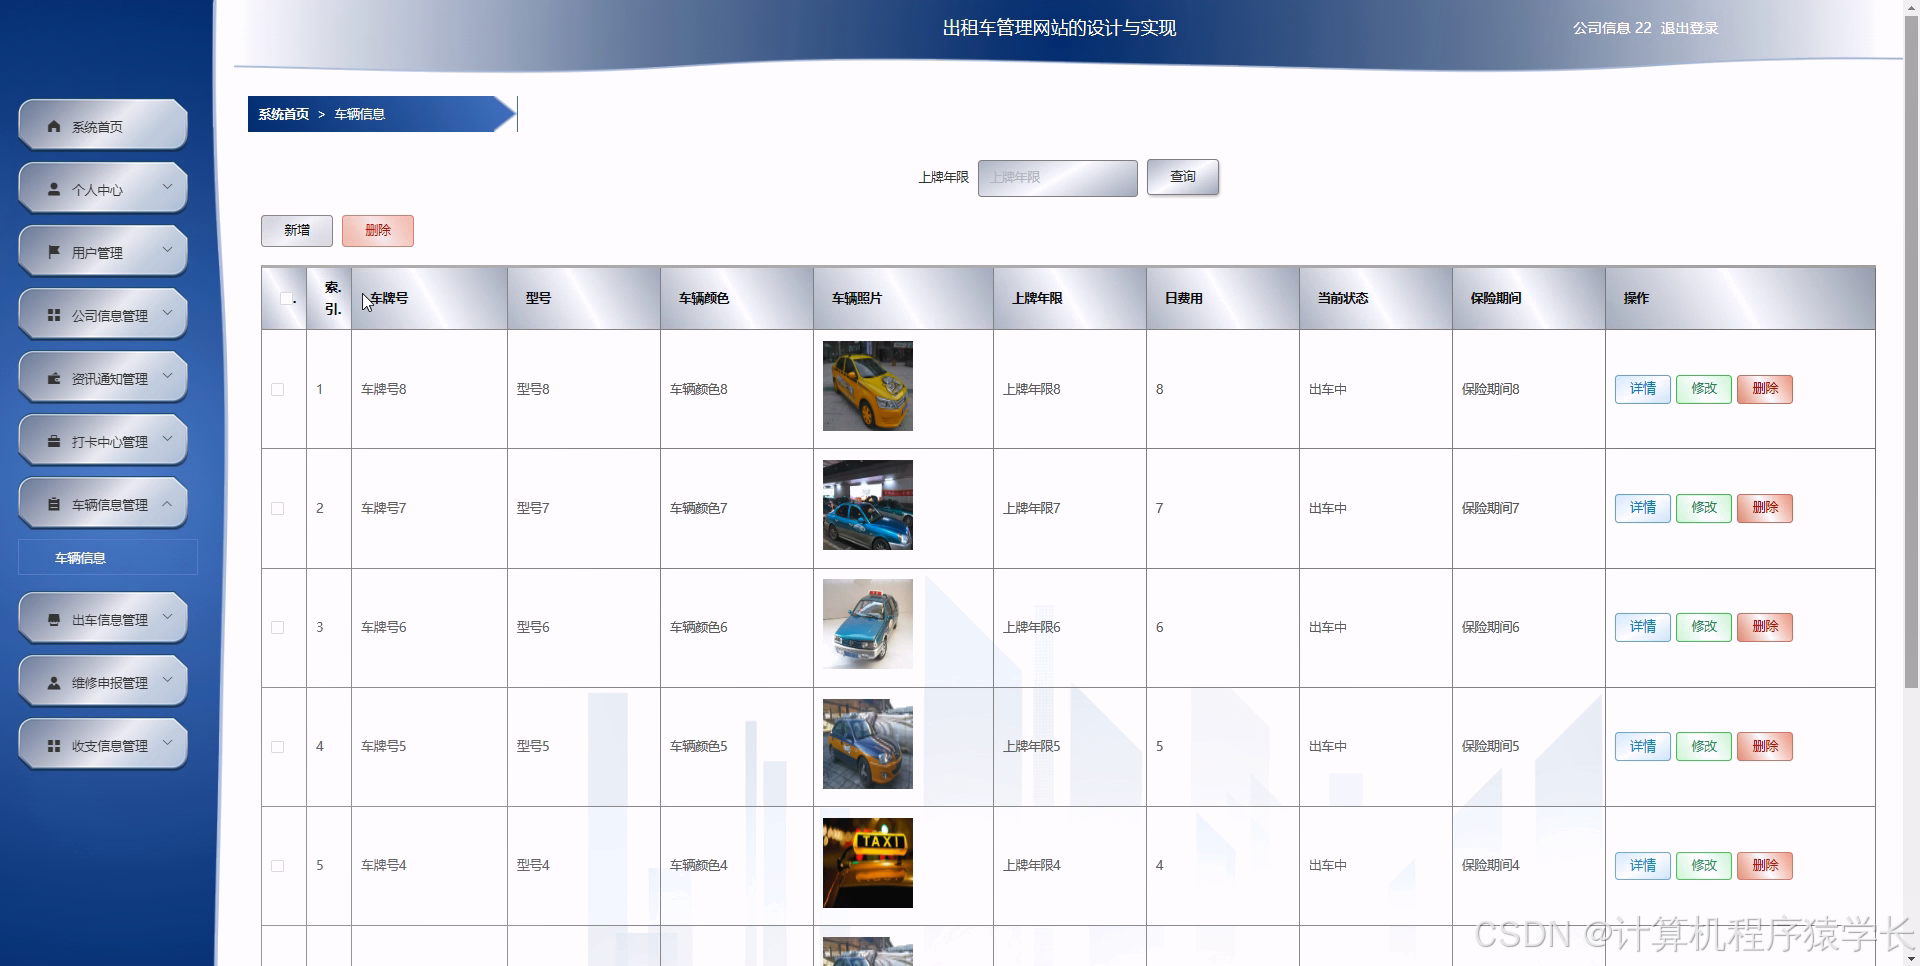This screenshot has width=1920, height=966.
Task: Open 详情 for row 车牌号5
Action: pos(1643,746)
